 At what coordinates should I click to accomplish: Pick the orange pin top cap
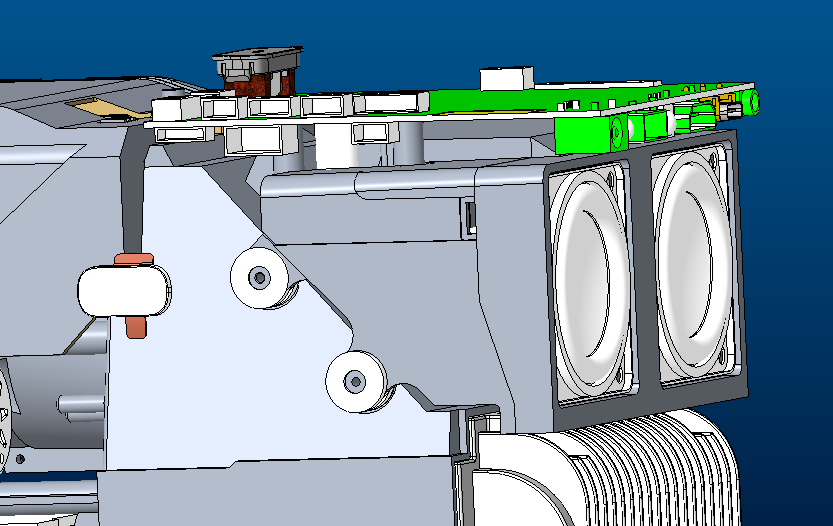134,259
